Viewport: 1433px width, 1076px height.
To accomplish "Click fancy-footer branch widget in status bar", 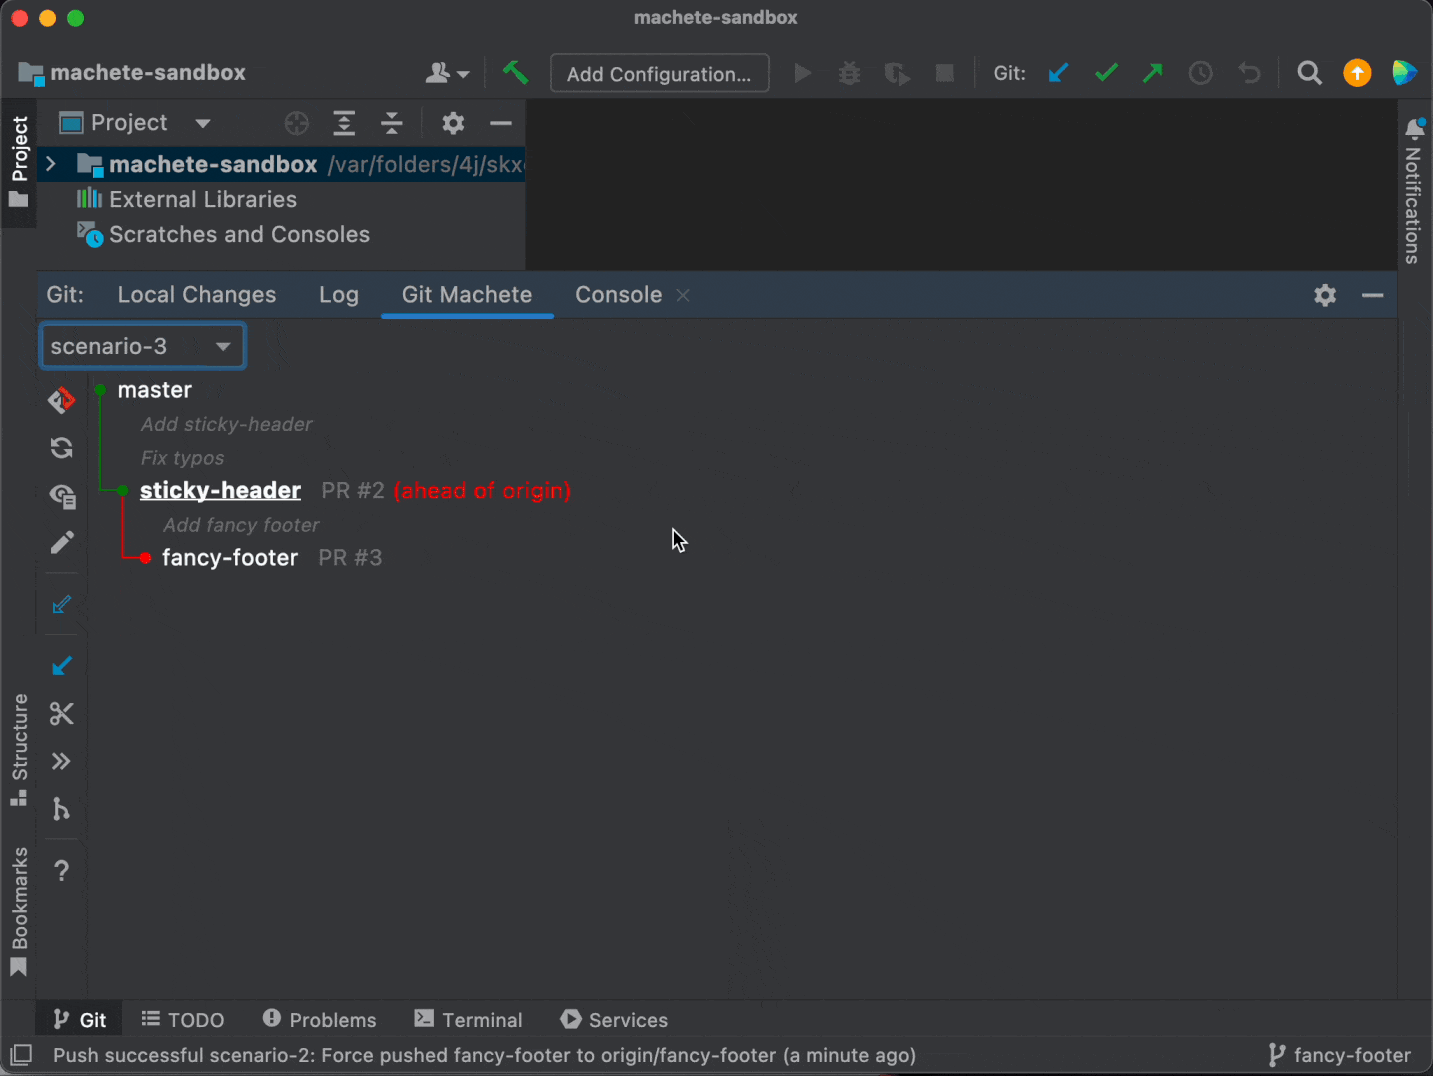I will tap(1340, 1055).
